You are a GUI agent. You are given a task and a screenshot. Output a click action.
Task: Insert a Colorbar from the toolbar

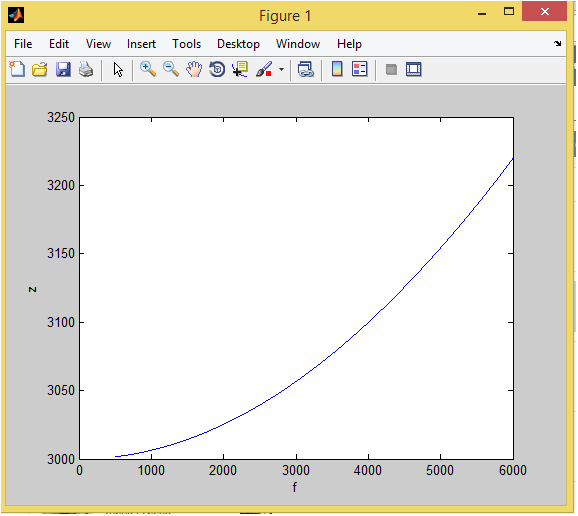[337, 69]
